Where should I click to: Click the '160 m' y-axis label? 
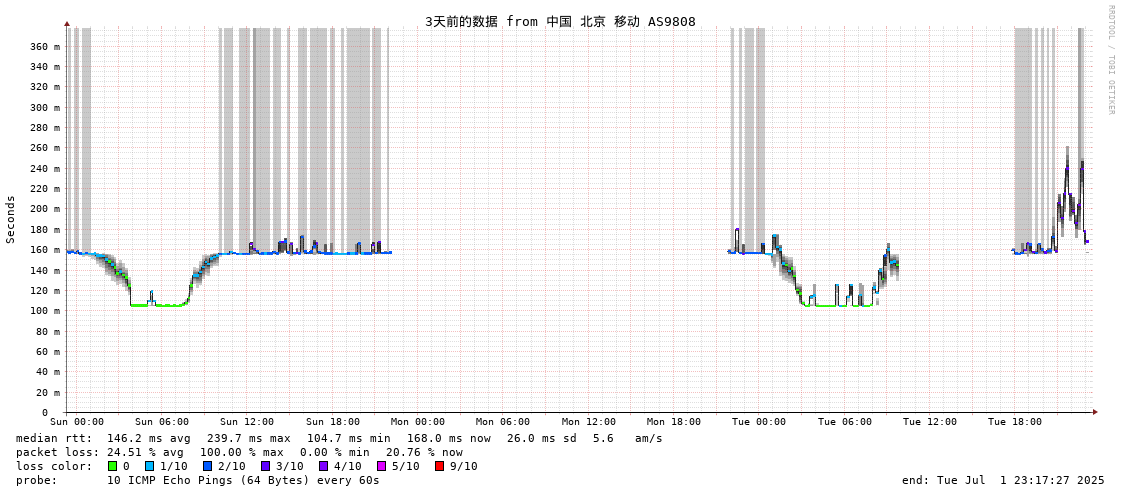pos(45,250)
